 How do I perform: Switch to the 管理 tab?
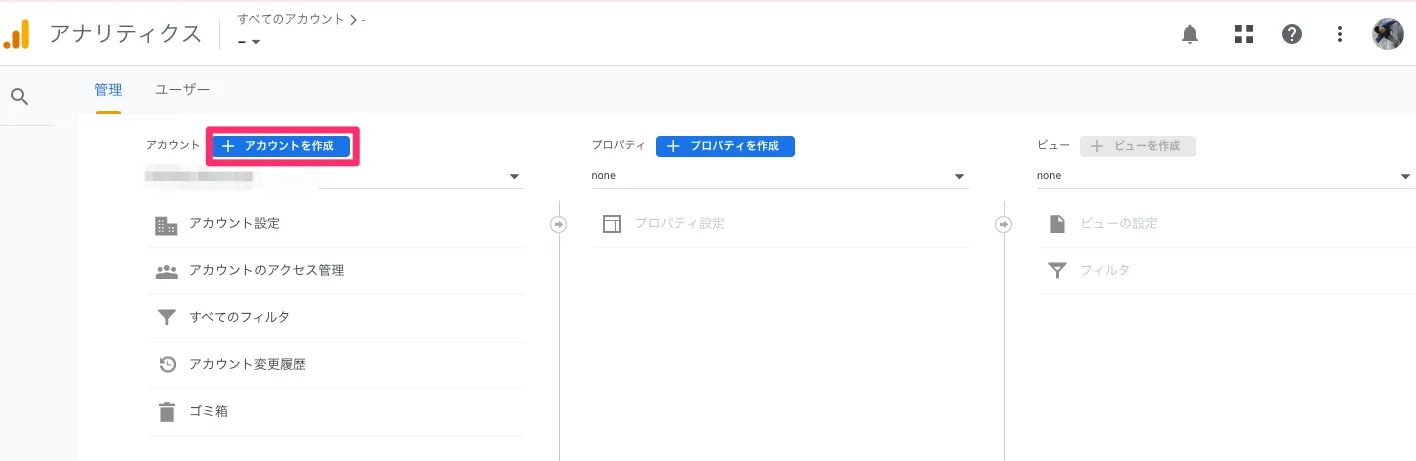(108, 90)
